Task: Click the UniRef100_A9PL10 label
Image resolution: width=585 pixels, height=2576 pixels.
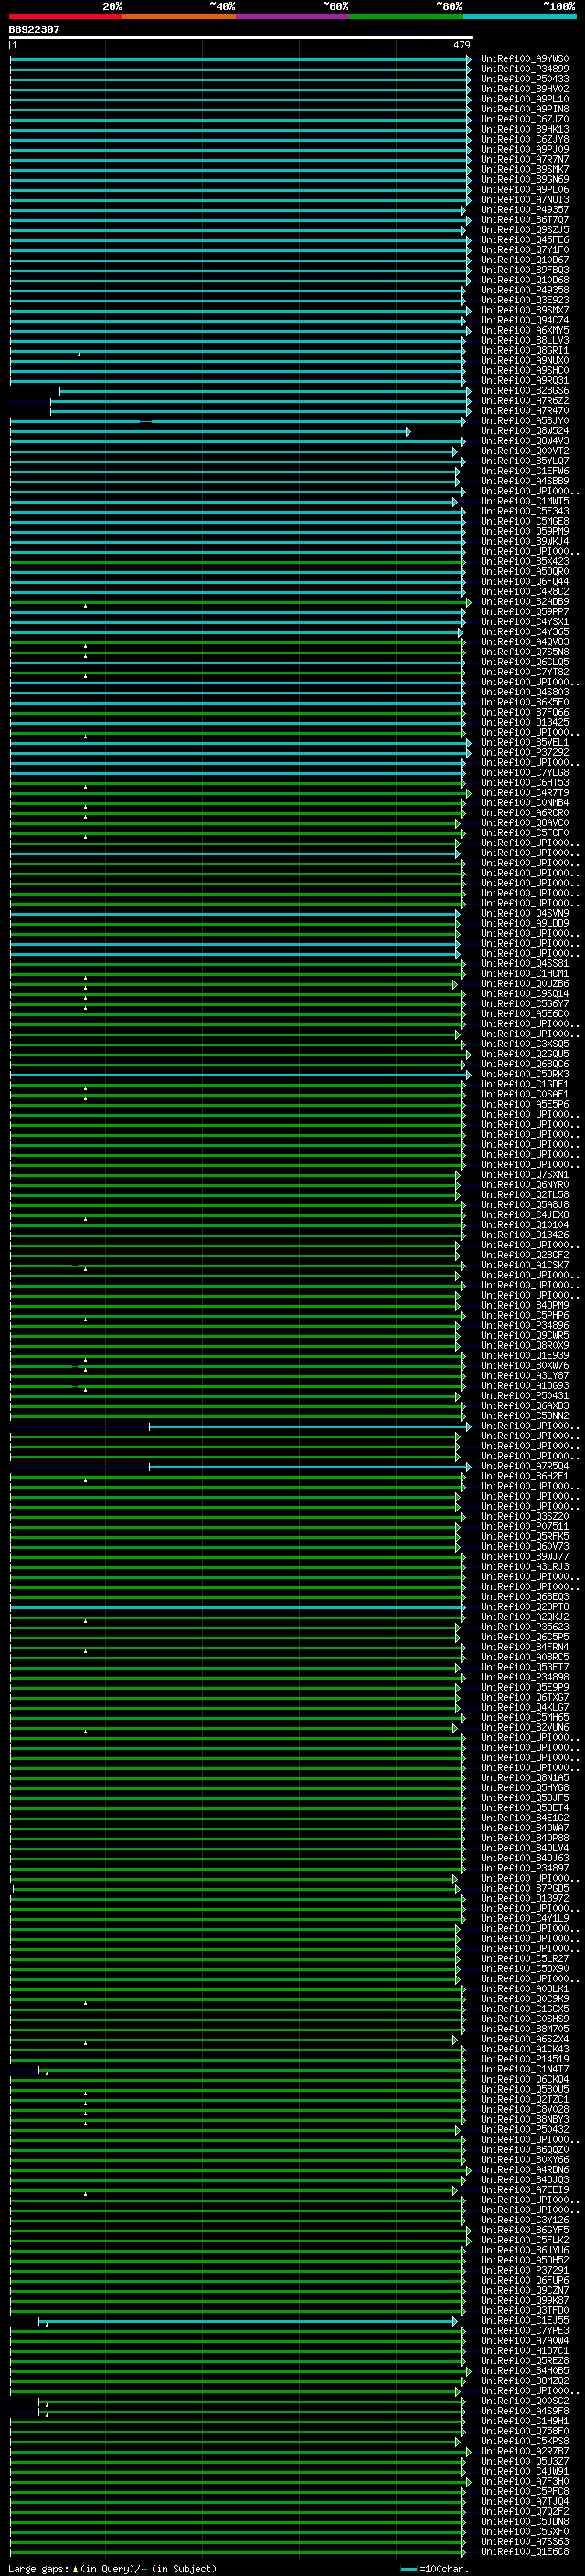Action: (x=525, y=99)
